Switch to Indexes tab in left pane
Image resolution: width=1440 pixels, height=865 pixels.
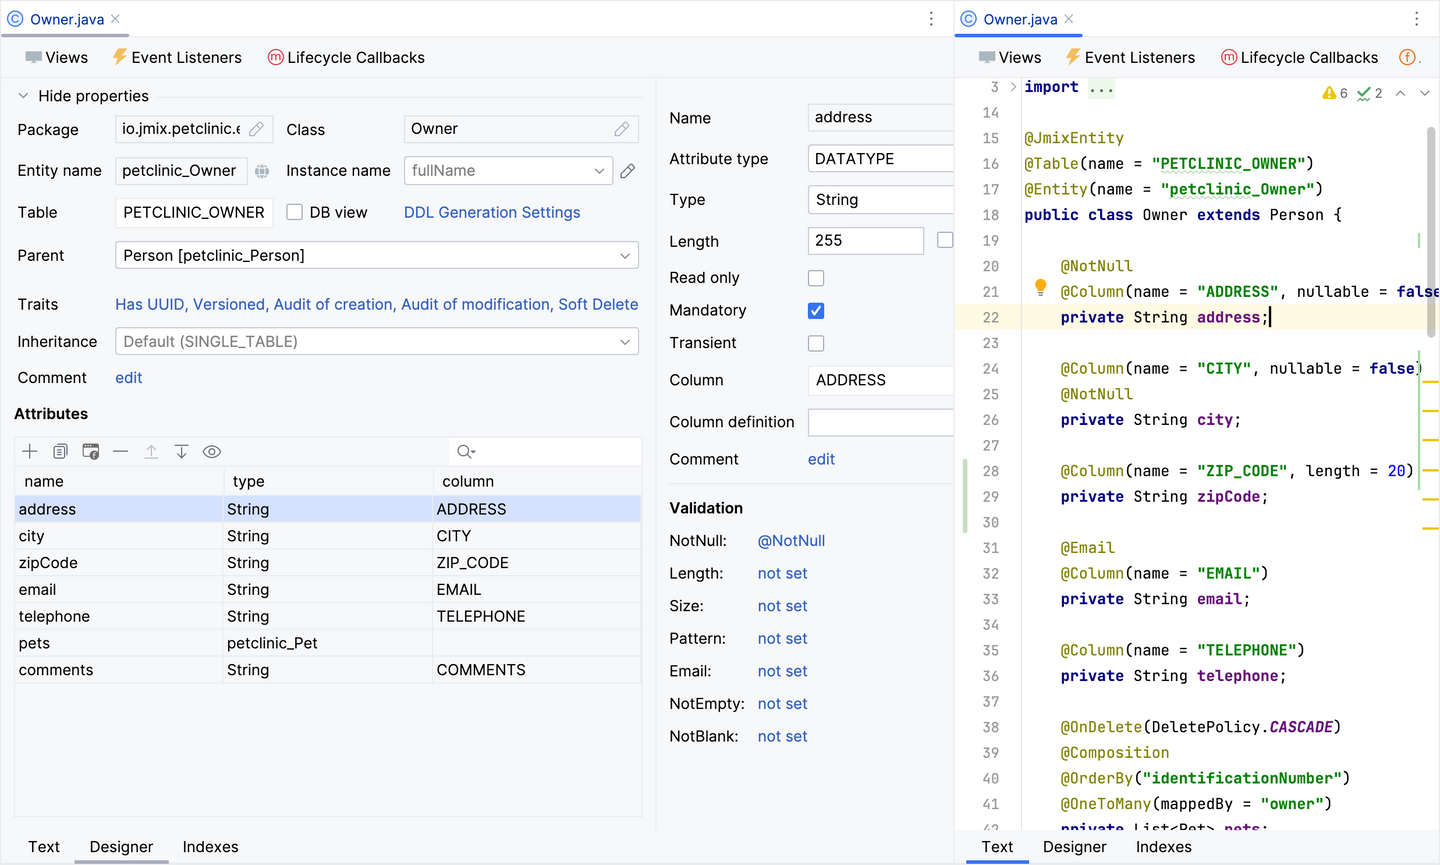click(x=211, y=847)
